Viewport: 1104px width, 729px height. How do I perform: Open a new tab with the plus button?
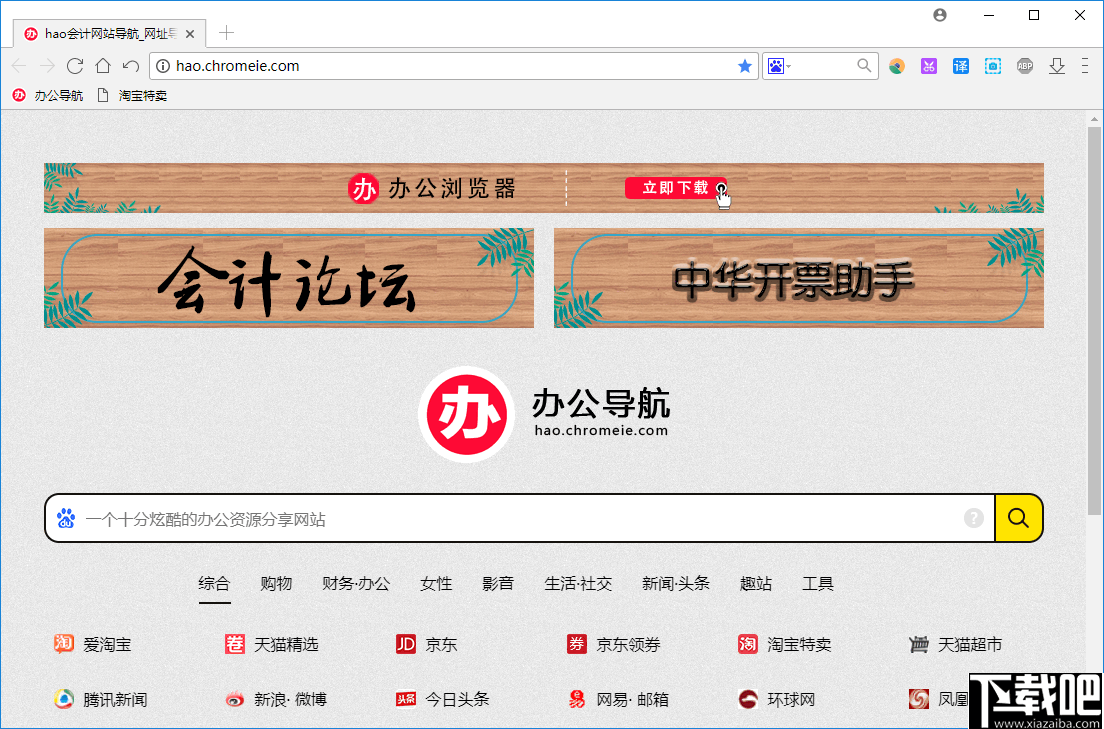click(x=225, y=32)
